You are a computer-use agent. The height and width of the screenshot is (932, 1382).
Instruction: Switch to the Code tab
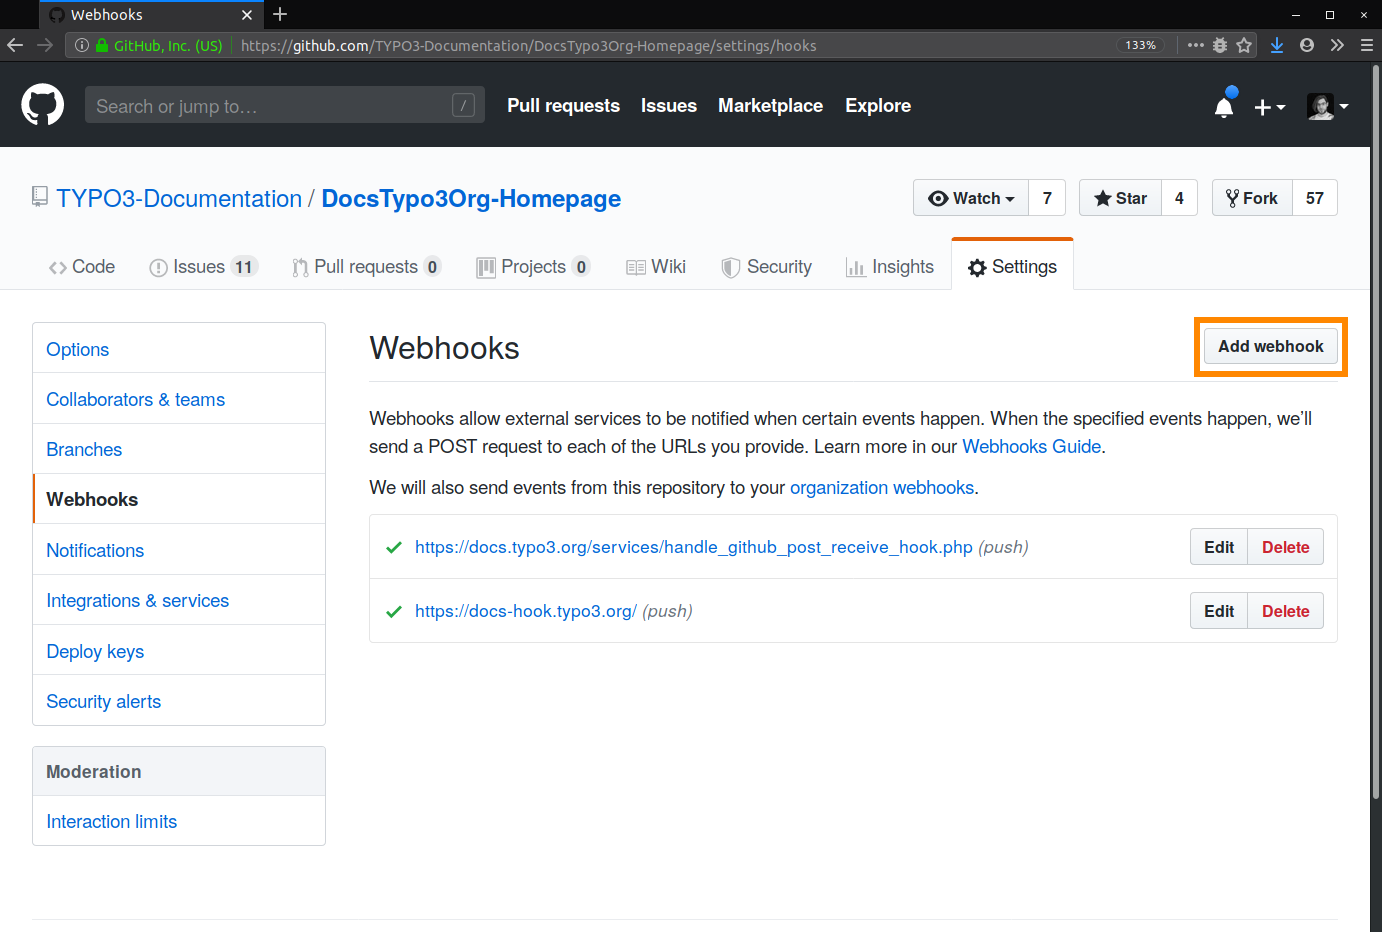point(82,267)
